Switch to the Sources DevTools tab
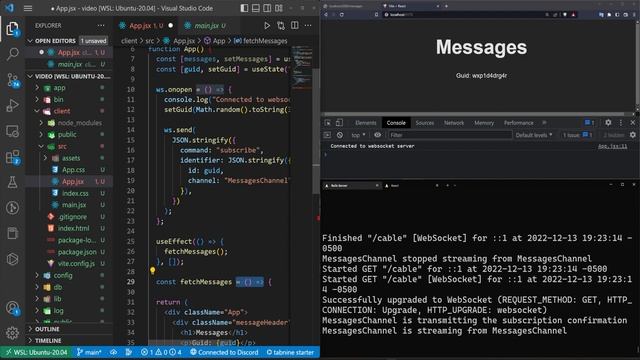 coord(424,122)
